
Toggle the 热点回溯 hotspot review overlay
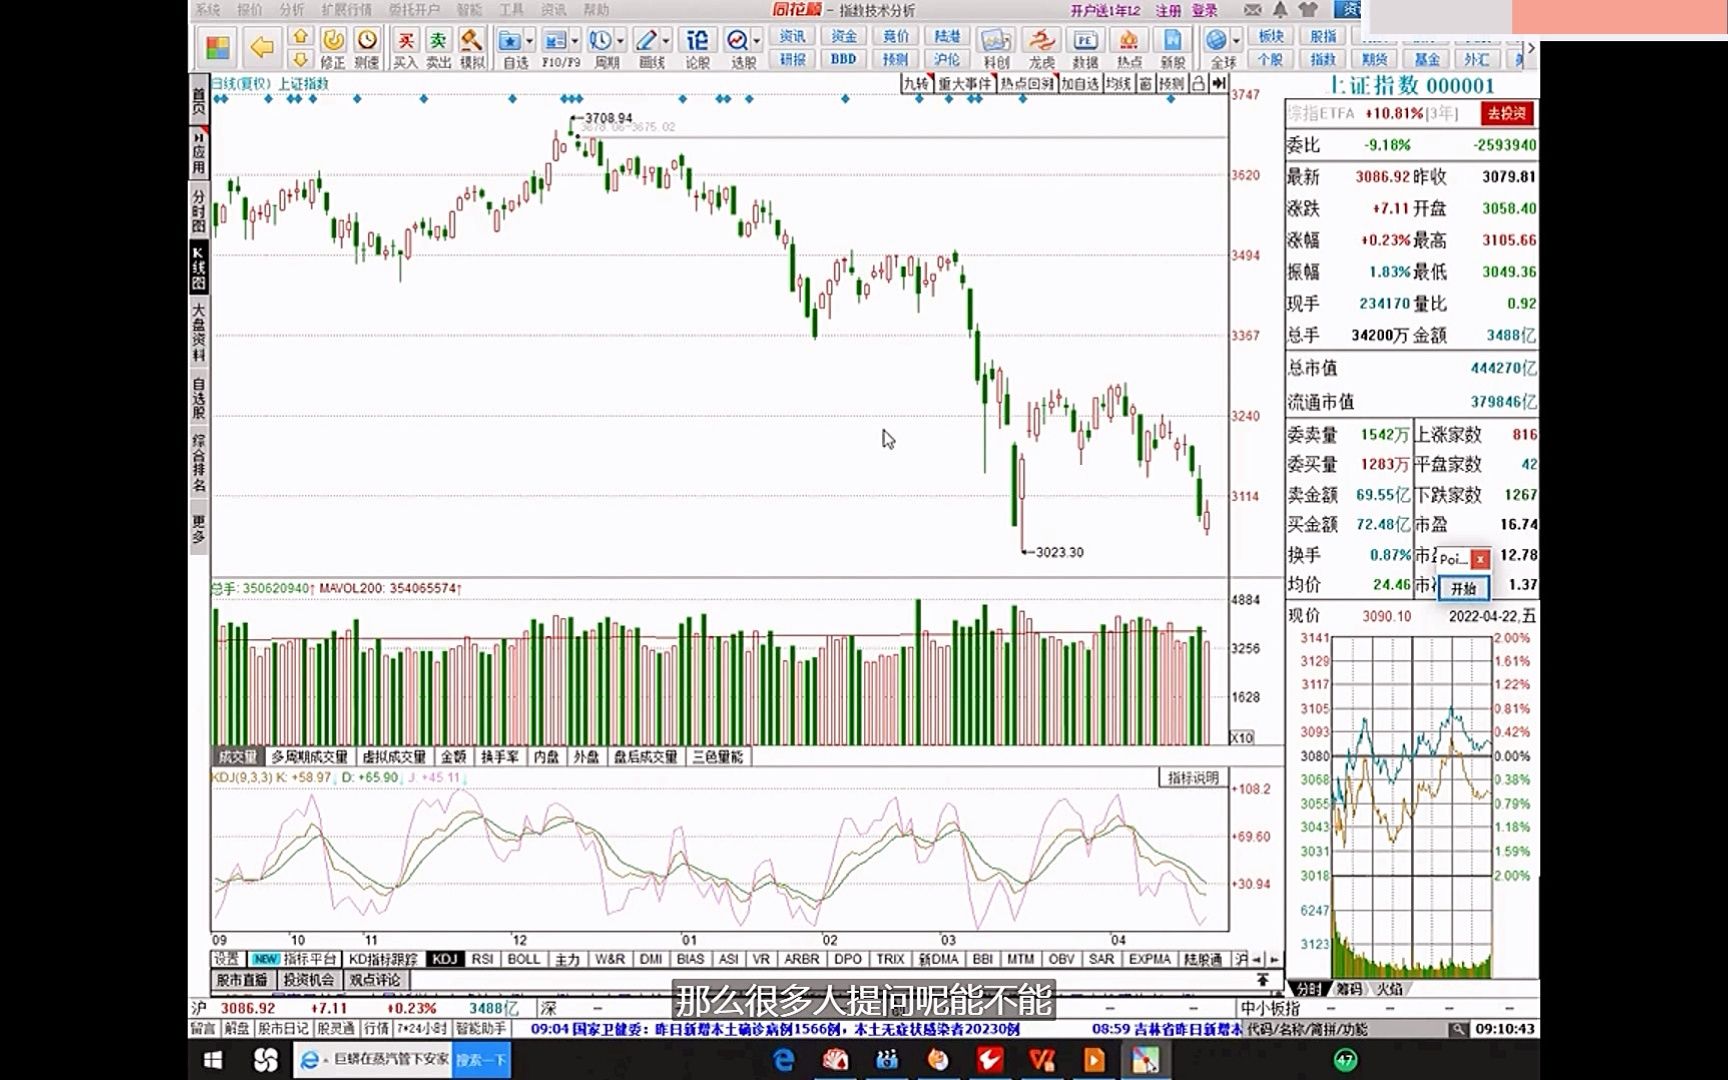point(1028,84)
